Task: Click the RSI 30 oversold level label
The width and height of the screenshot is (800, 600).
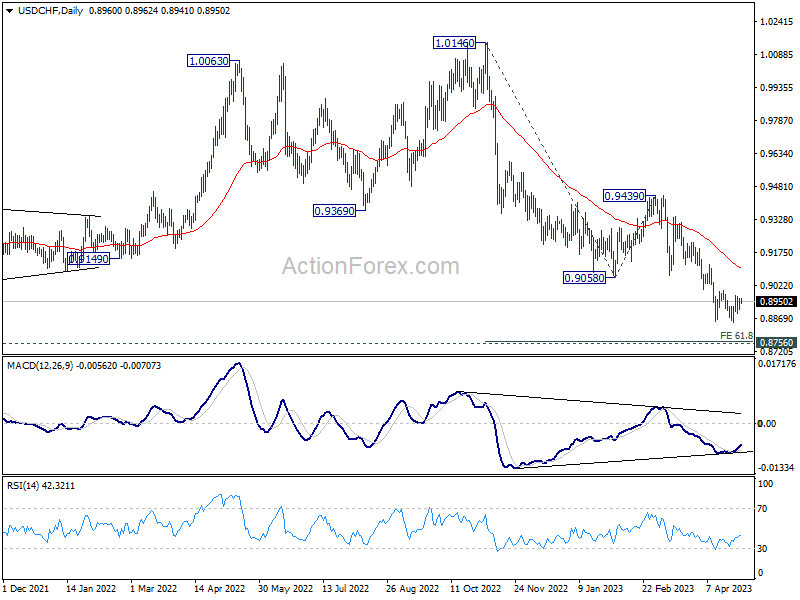Action: 762,549
